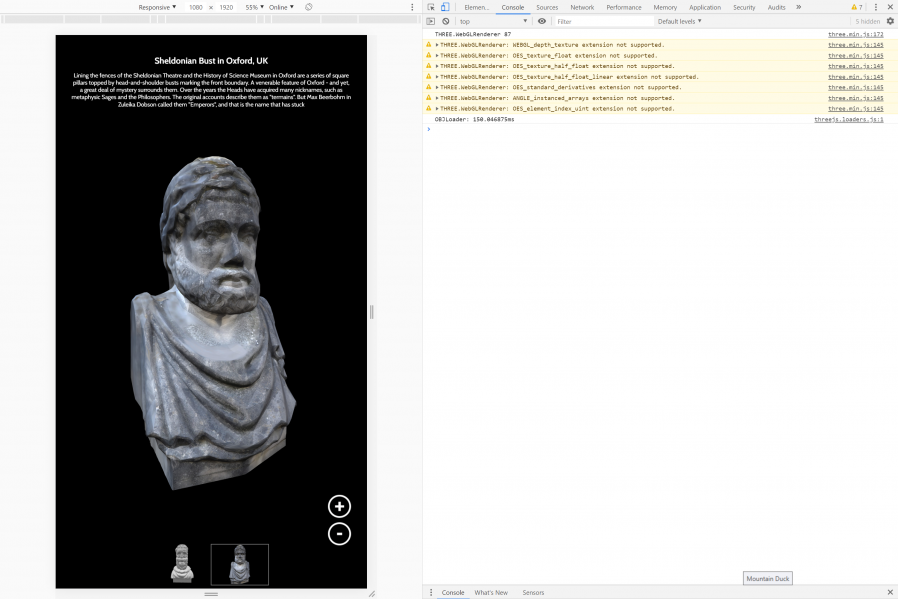The width and height of the screenshot is (898, 599).
Task: Show more panels via the chevron
Action: click(798, 7)
